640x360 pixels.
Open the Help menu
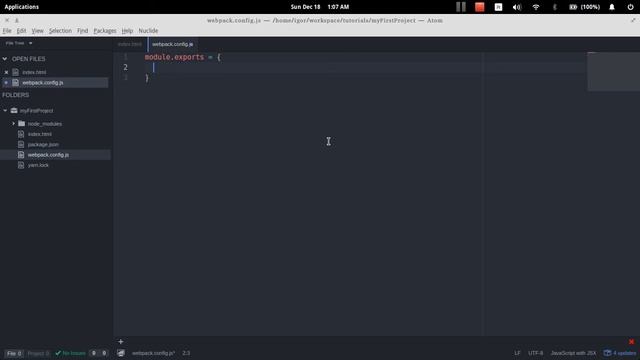point(127,31)
